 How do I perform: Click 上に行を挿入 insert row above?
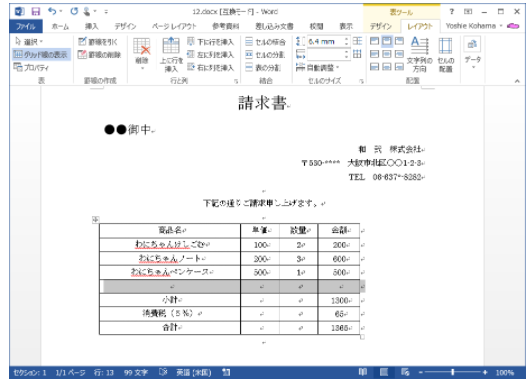coord(171,54)
